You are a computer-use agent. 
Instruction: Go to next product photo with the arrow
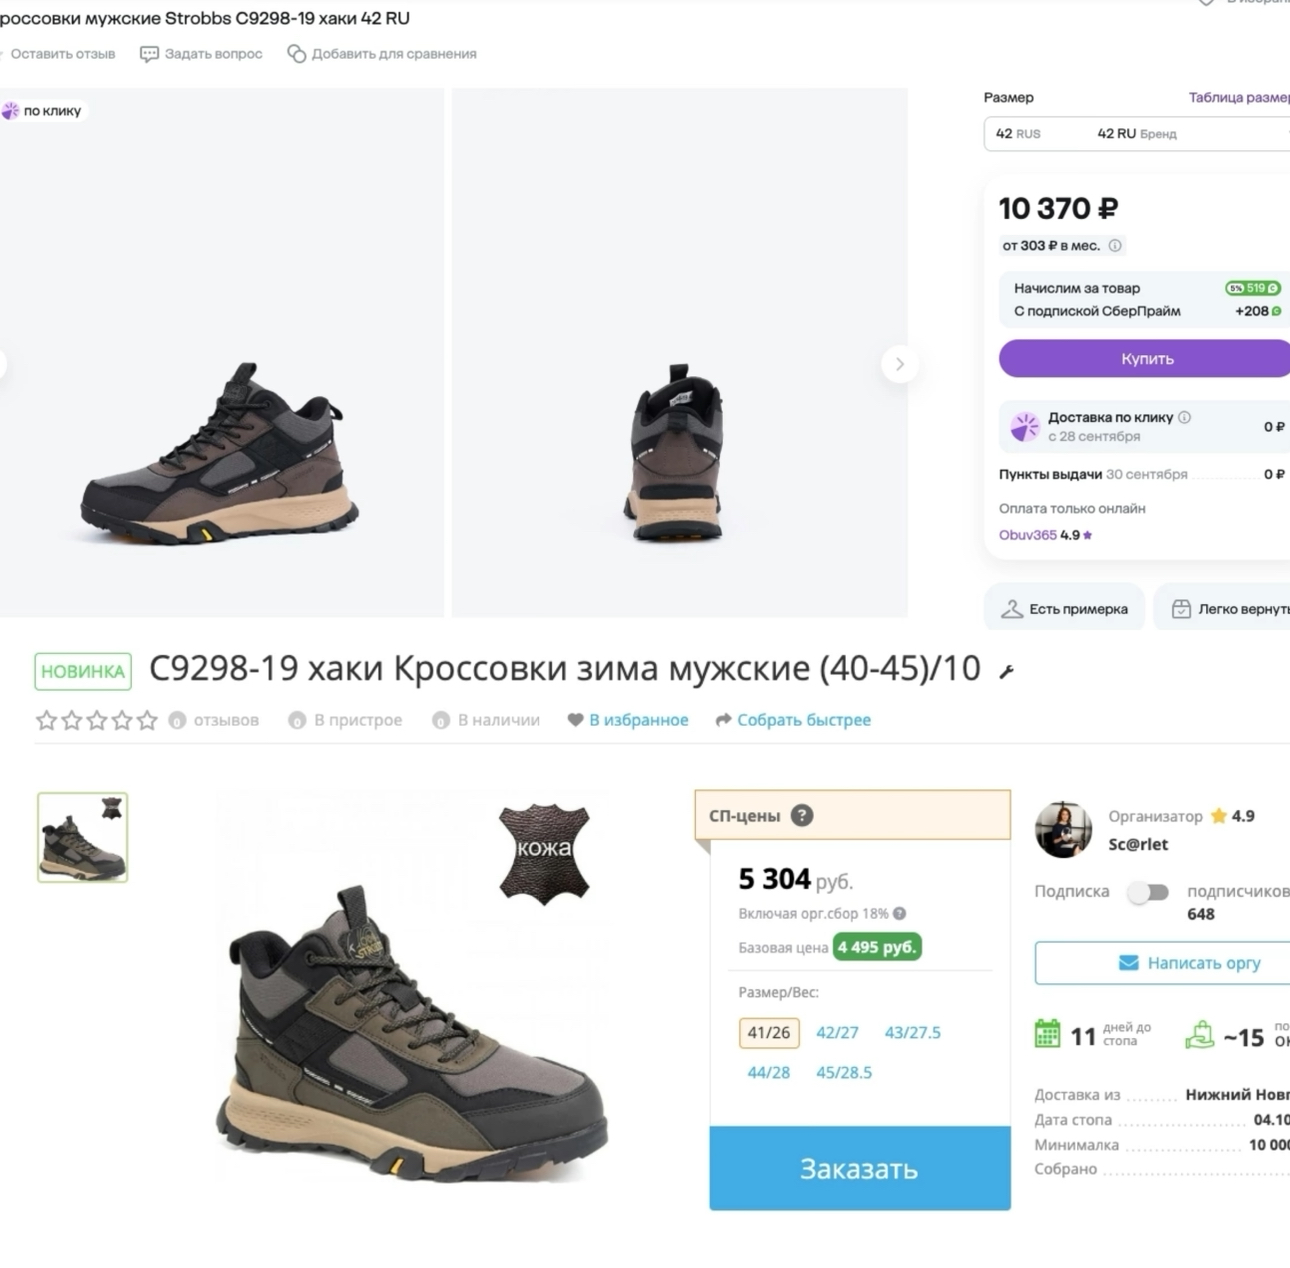(899, 364)
